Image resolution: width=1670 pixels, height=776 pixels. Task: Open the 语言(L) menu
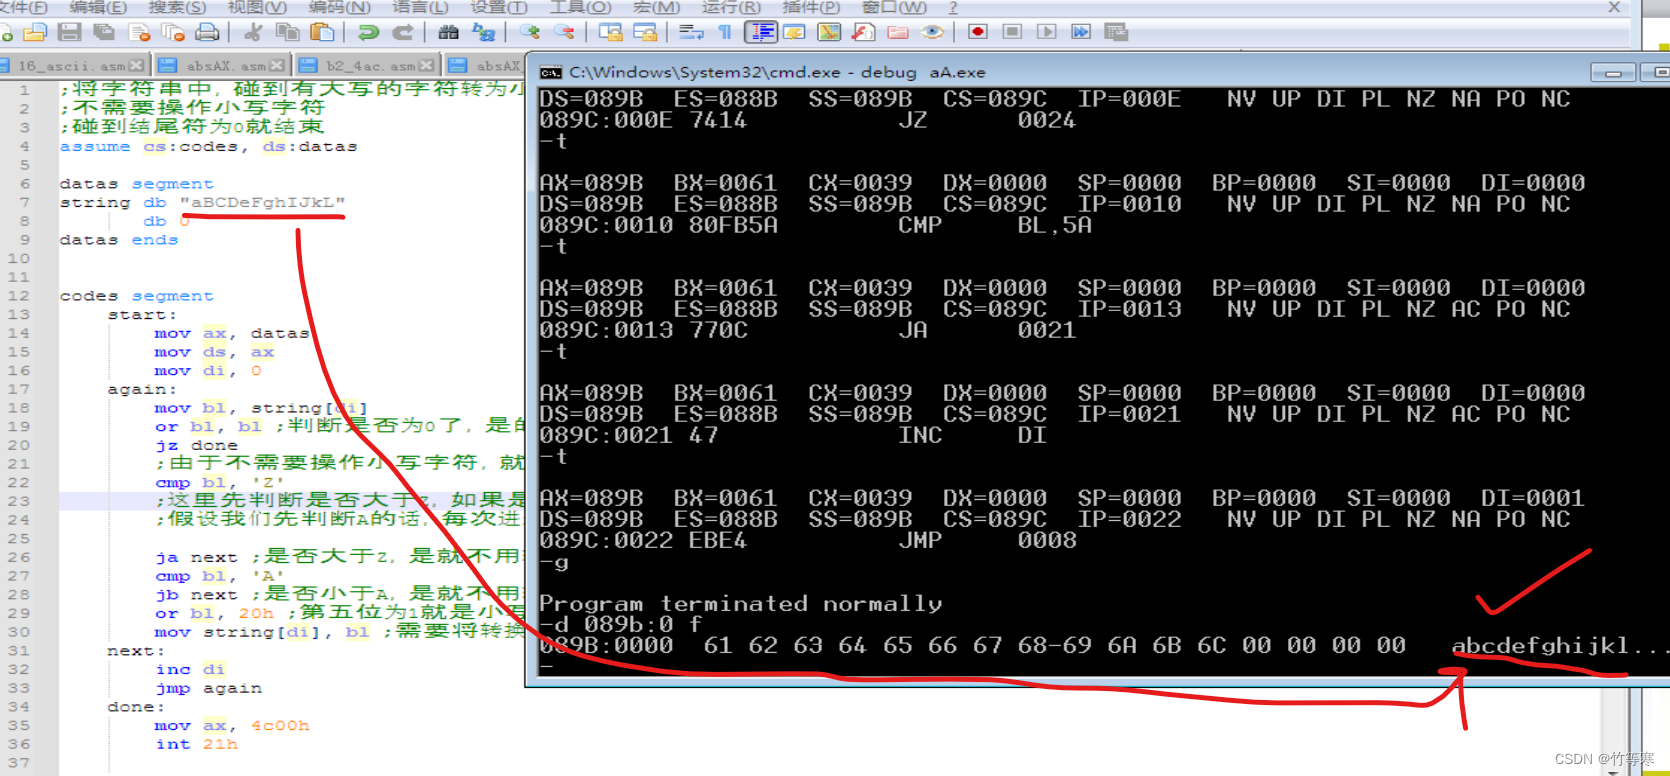420,7
